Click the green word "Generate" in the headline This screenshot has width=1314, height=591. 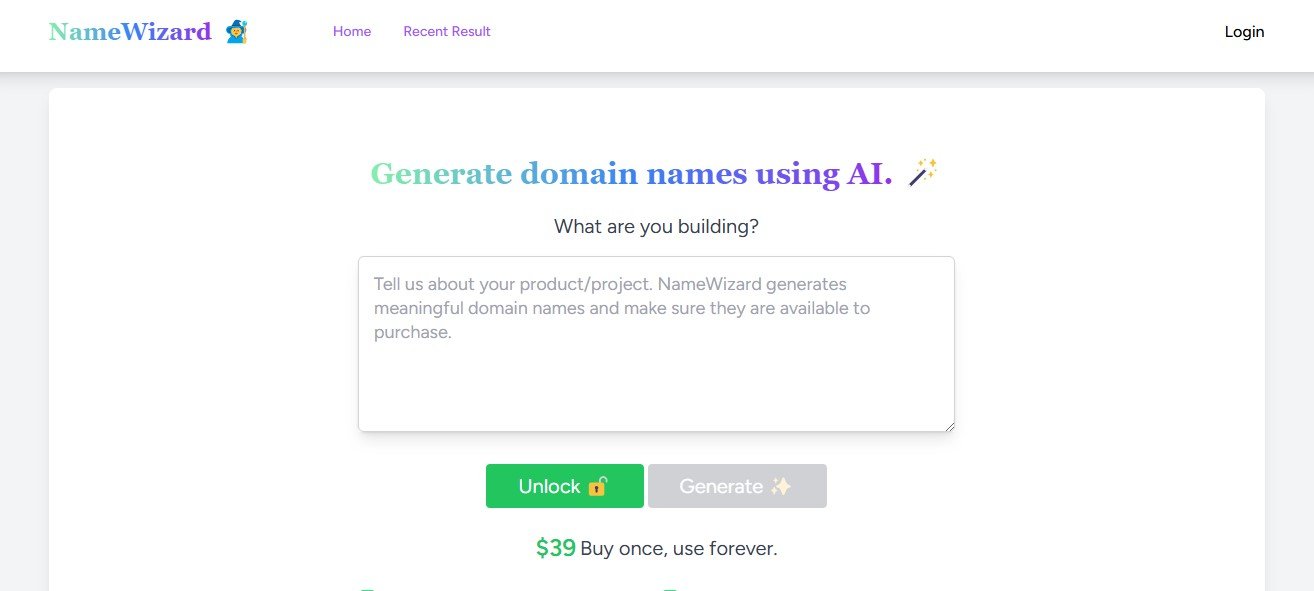[441, 174]
